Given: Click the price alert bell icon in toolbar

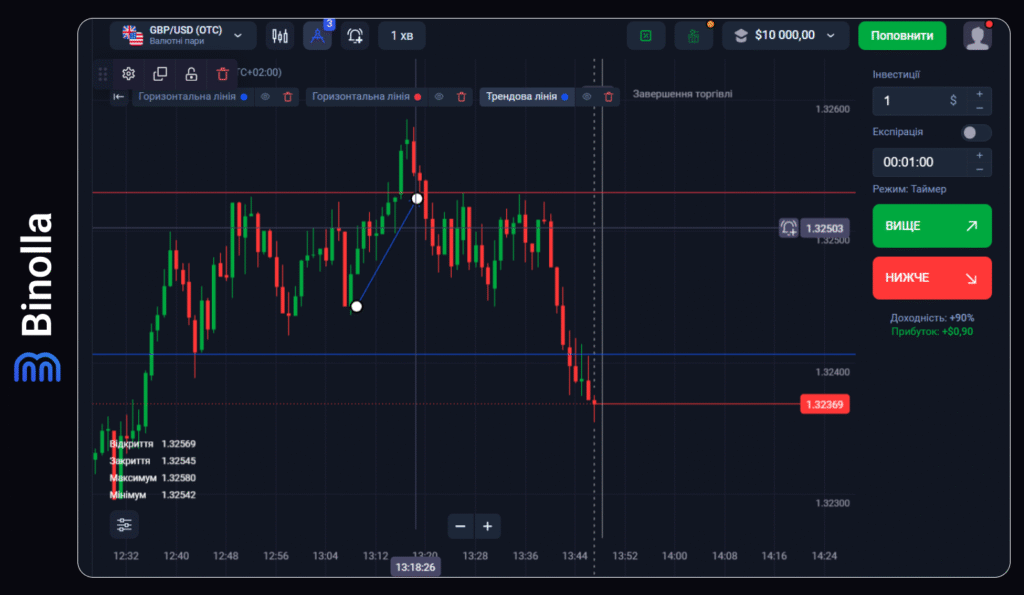Looking at the screenshot, I should tap(355, 36).
